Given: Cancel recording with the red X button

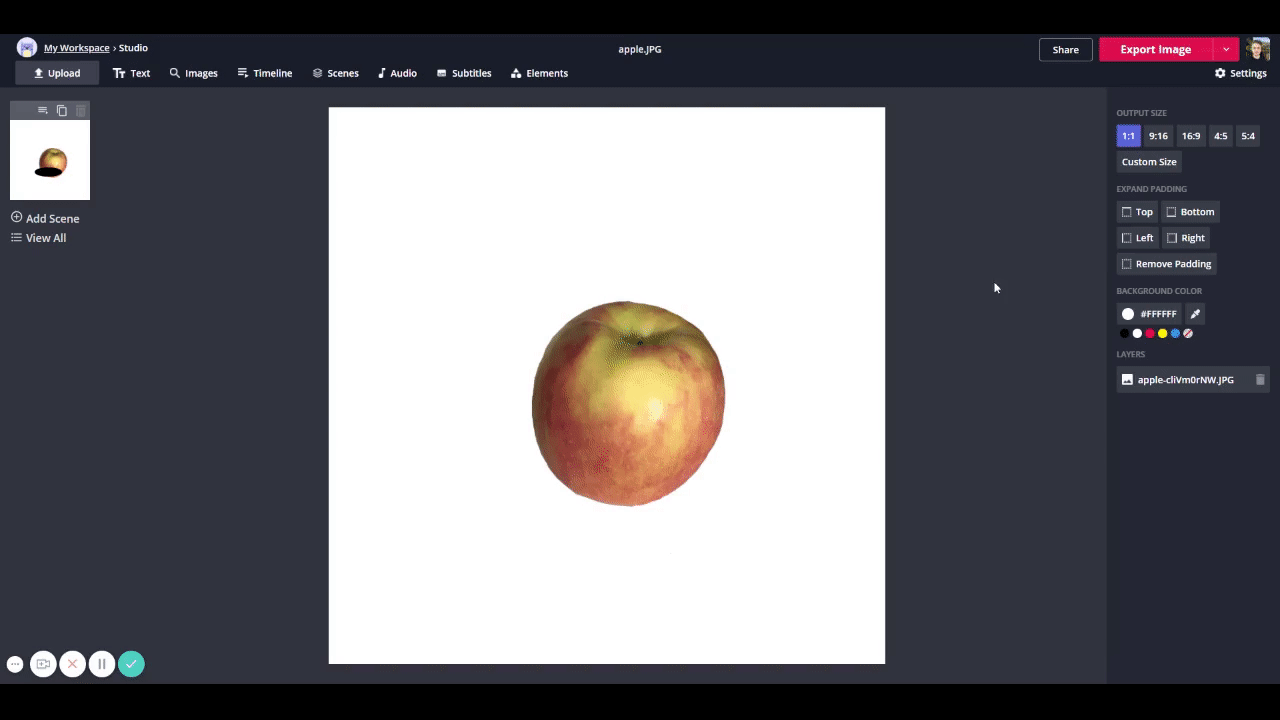Looking at the screenshot, I should tap(72, 664).
